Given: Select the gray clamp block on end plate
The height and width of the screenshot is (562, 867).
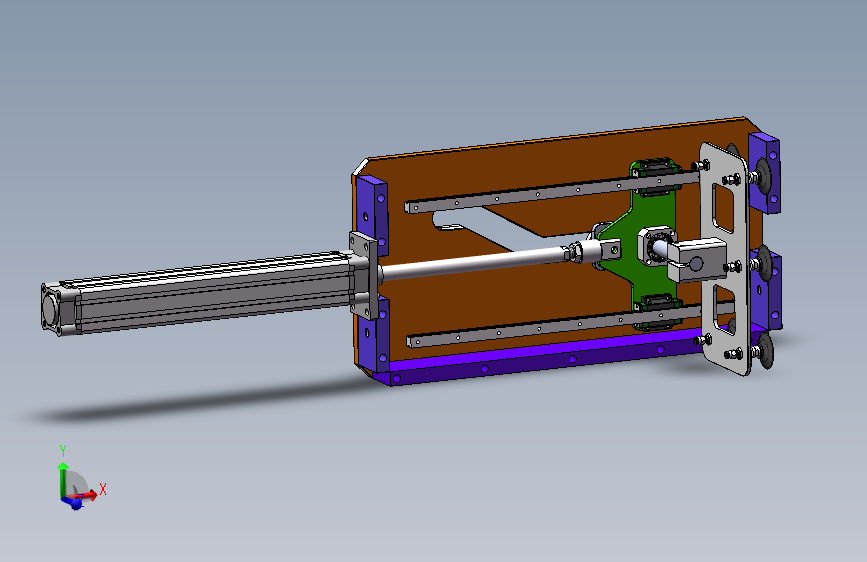Looking at the screenshot, I should click(696, 259).
